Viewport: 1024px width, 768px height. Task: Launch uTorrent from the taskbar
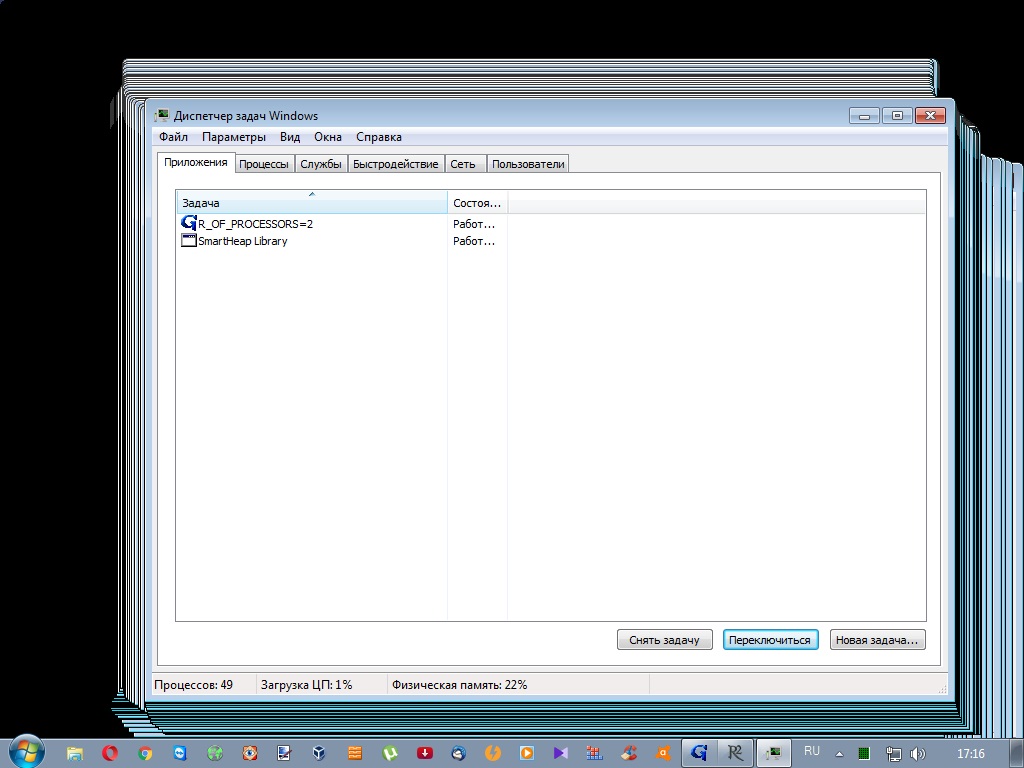390,753
